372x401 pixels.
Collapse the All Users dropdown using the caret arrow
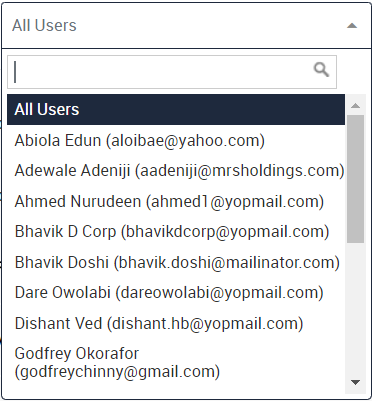click(x=352, y=26)
